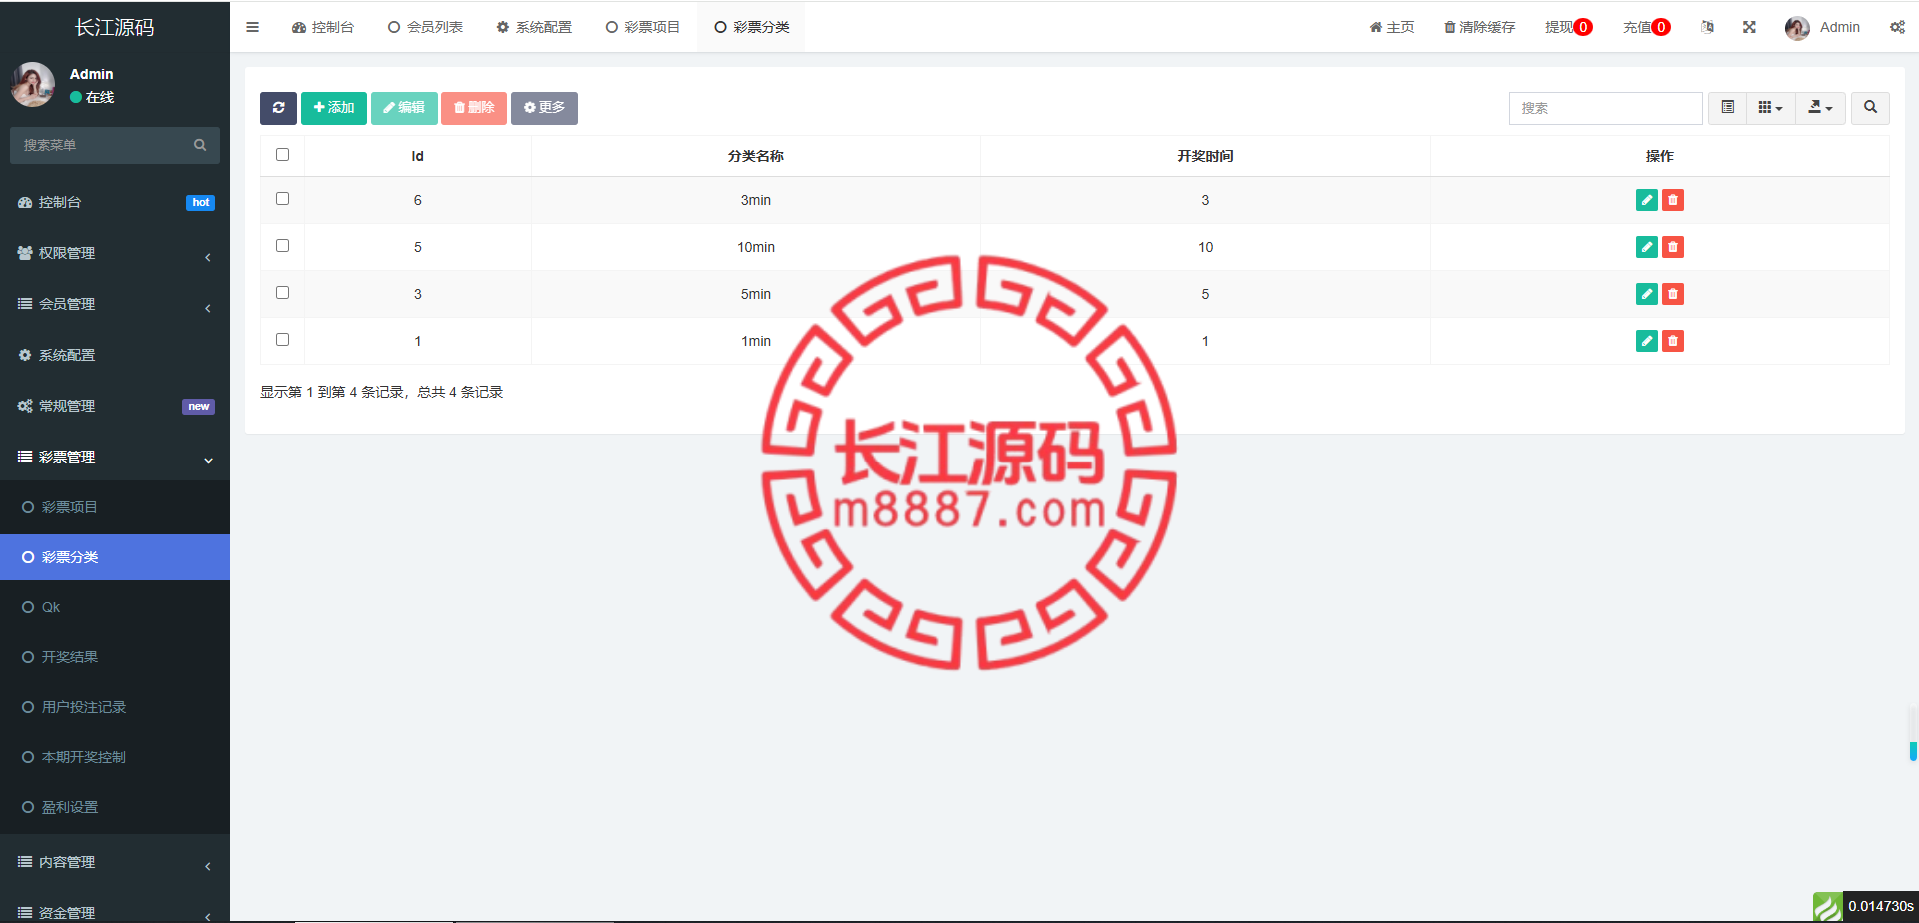Open the export data dropdown
The image size is (1919, 923).
(x=1820, y=108)
